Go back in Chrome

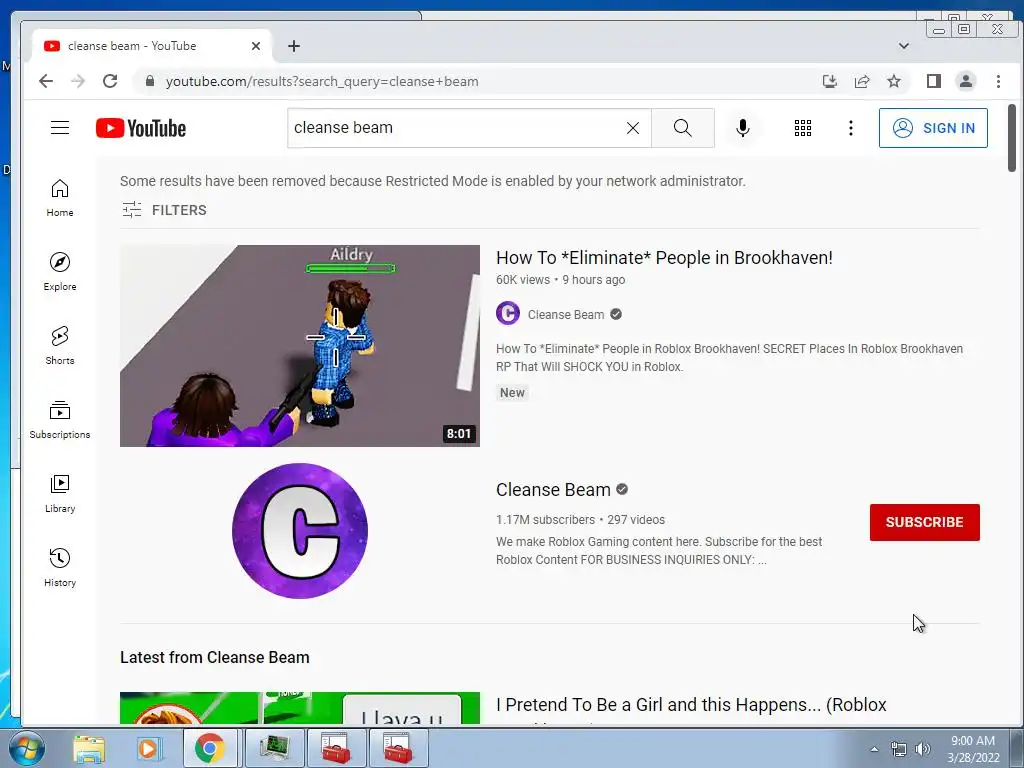pyautogui.click(x=46, y=81)
